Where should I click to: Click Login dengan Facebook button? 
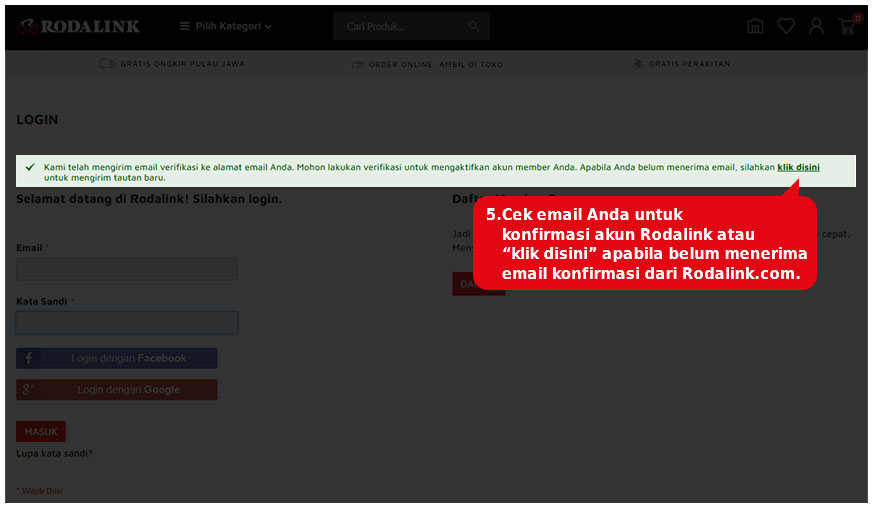click(117, 358)
